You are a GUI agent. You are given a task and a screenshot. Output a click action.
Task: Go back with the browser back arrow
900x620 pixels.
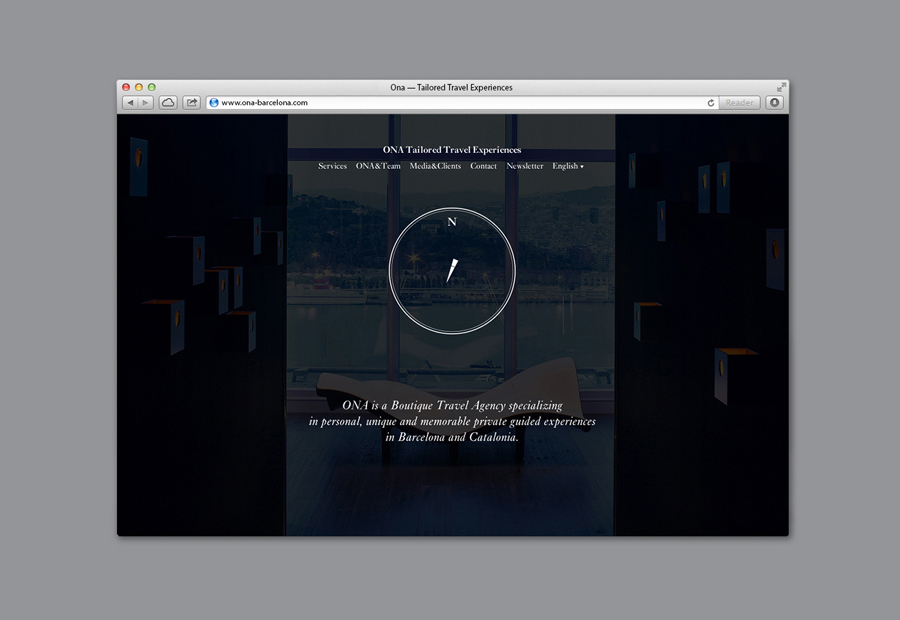pos(130,103)
